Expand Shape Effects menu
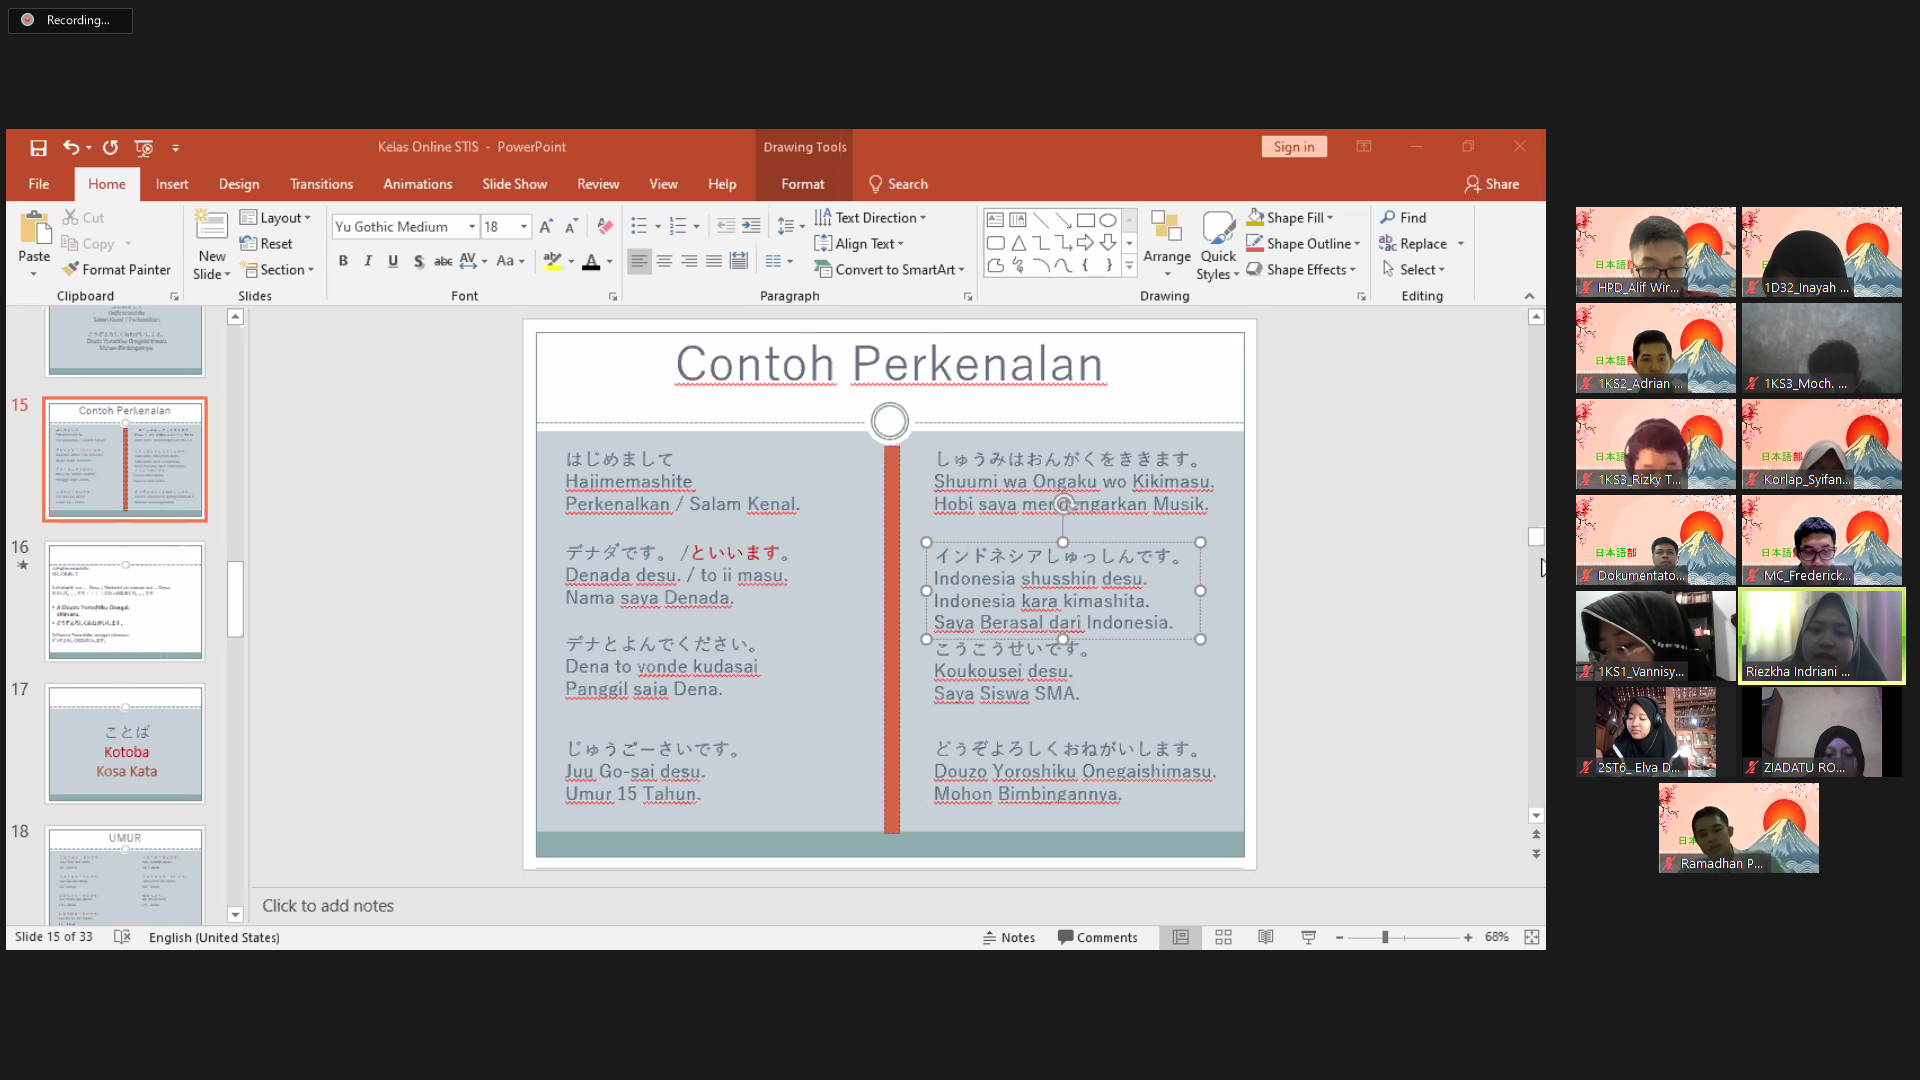Image resolution: width=1920 pixels, height=1080 pixels. [1301, 270]
